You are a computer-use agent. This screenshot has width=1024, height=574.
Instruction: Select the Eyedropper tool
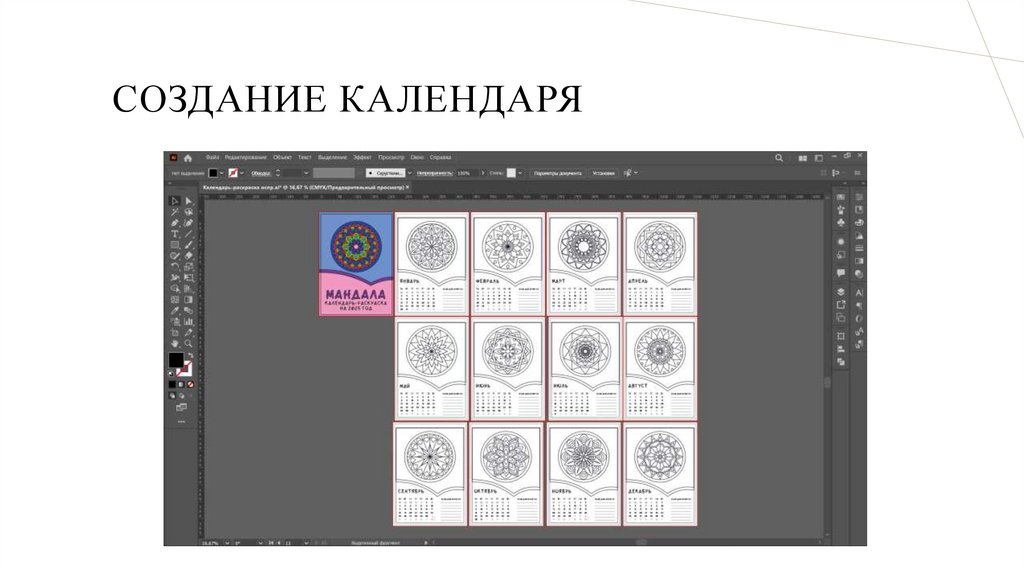pyautogui.click(x=174, y=310)
